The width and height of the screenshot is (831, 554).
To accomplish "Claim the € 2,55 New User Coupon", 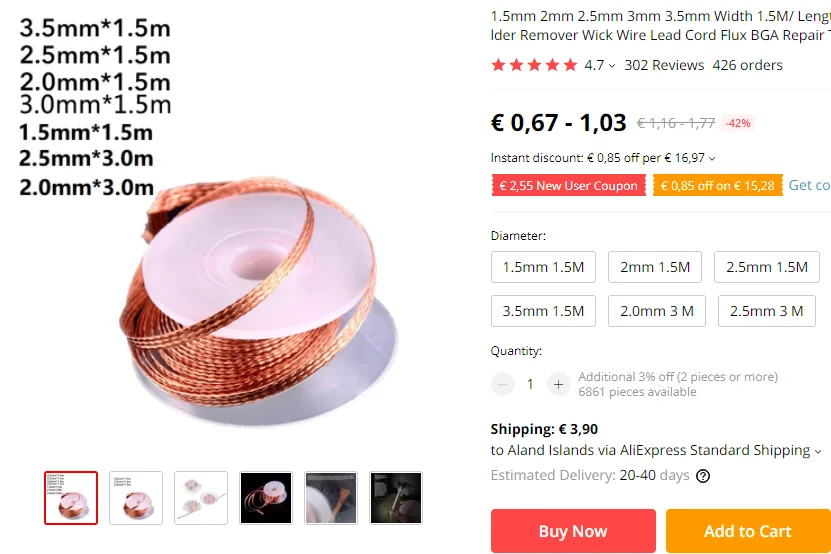I will [x=569, y=186].
